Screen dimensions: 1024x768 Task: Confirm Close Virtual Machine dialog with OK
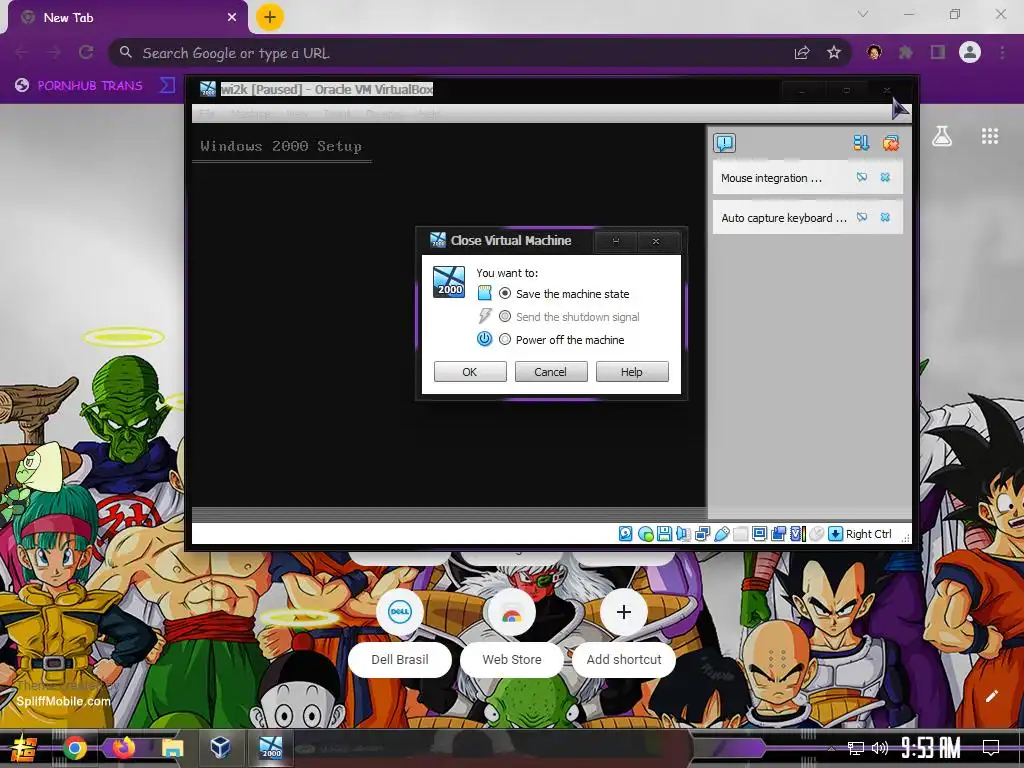470,372
